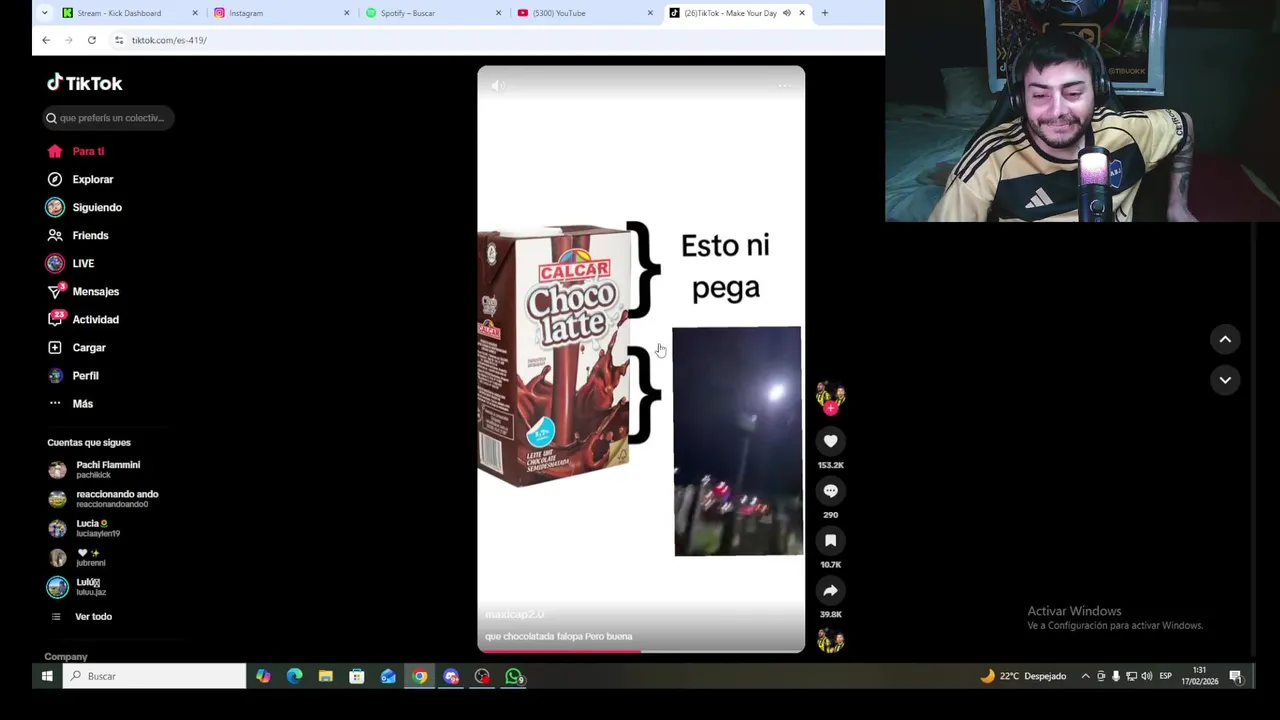Click the Windows taskbar Buscar search box
The width and height of the screenshot is (1280, 720).
[x=154, y=676]
